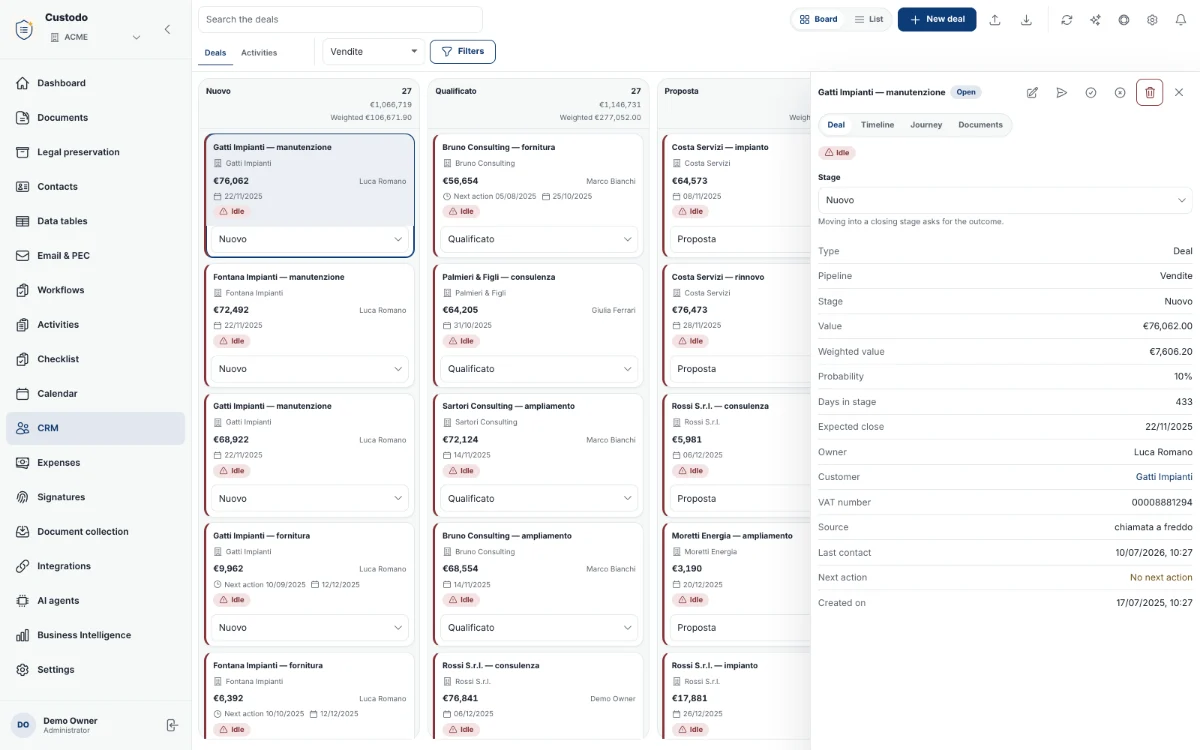The height and width of the screenshot is (750, 1200).
Task: Go to Legal preservation section
Action: coord(95,152)
